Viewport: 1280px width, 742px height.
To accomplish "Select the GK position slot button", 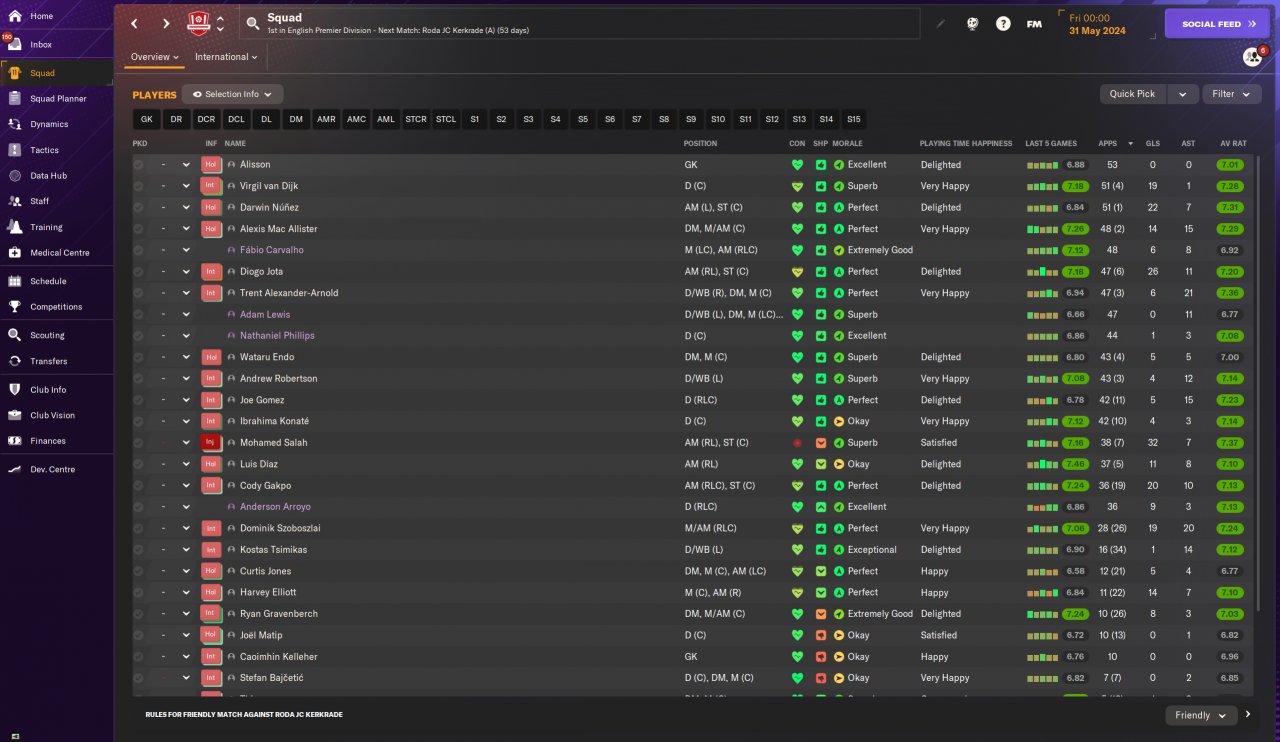I will (147, 119).
